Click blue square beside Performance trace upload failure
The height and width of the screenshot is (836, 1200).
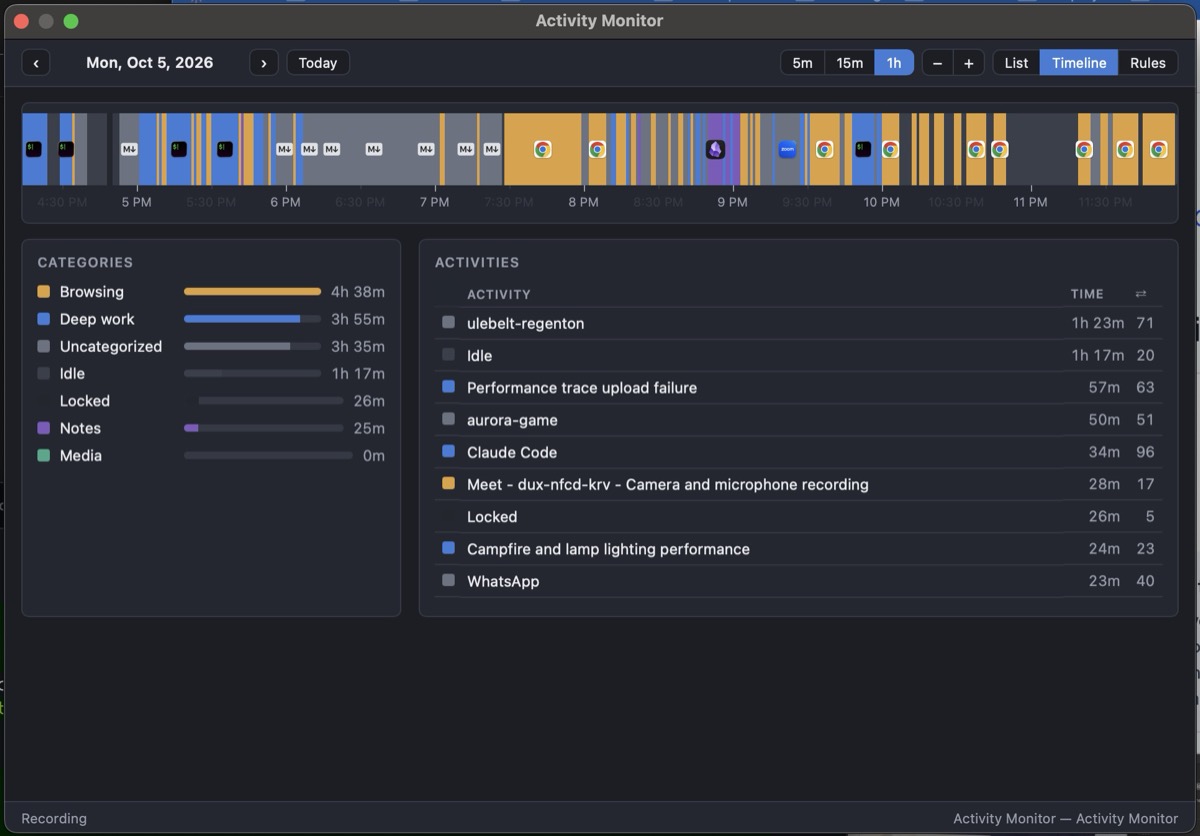click(x=448, y=387)
